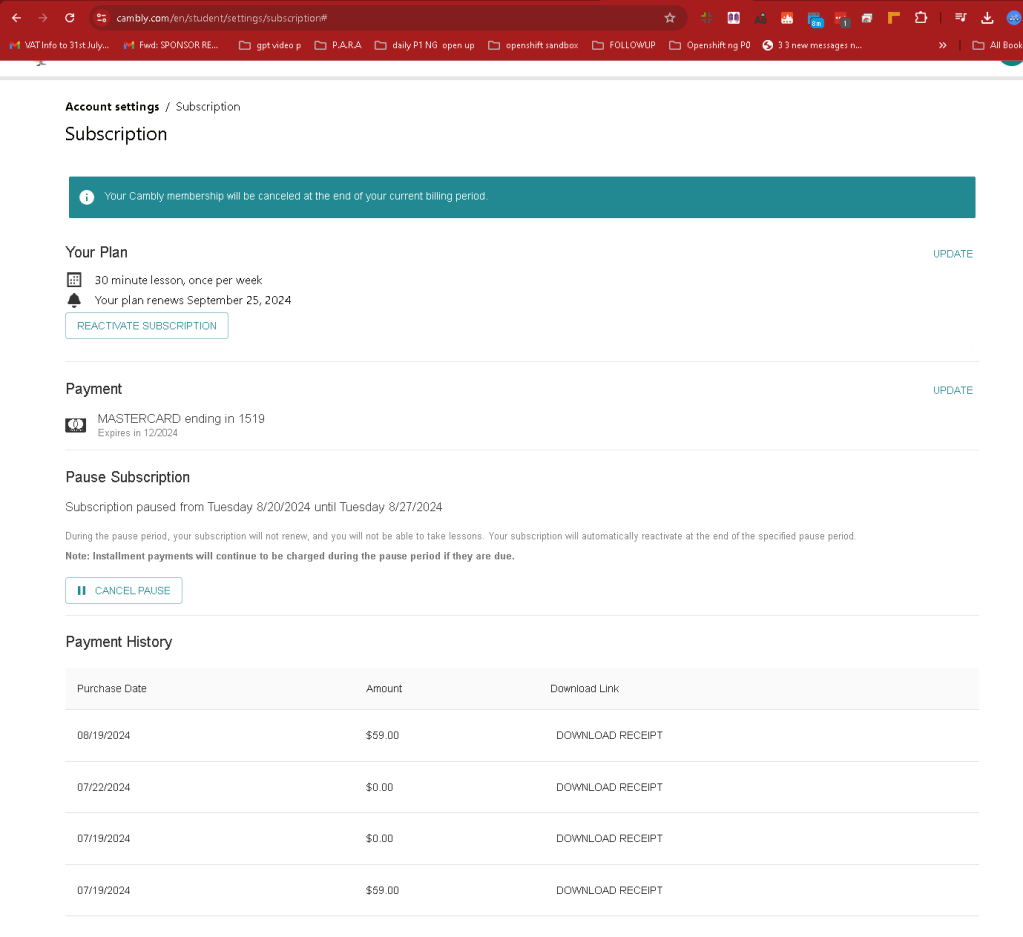
Task: Click REACTIVATE SUBSCRIPTION button
Action: (x=147, y=326)
